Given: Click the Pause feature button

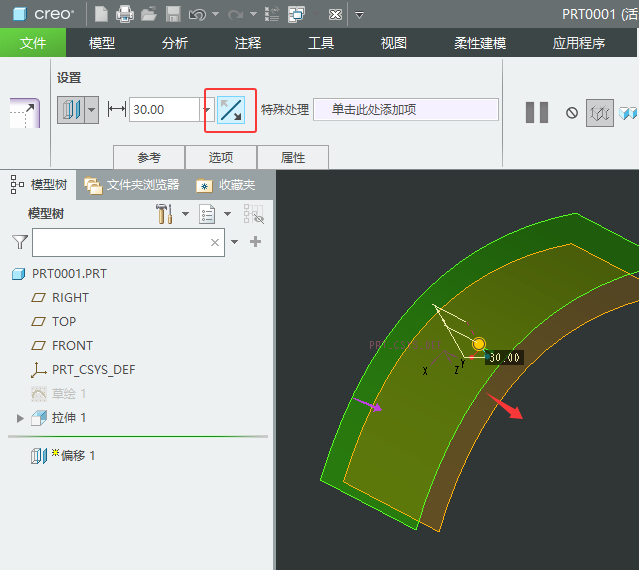Looking at the screenshot, I should (537, 112).
